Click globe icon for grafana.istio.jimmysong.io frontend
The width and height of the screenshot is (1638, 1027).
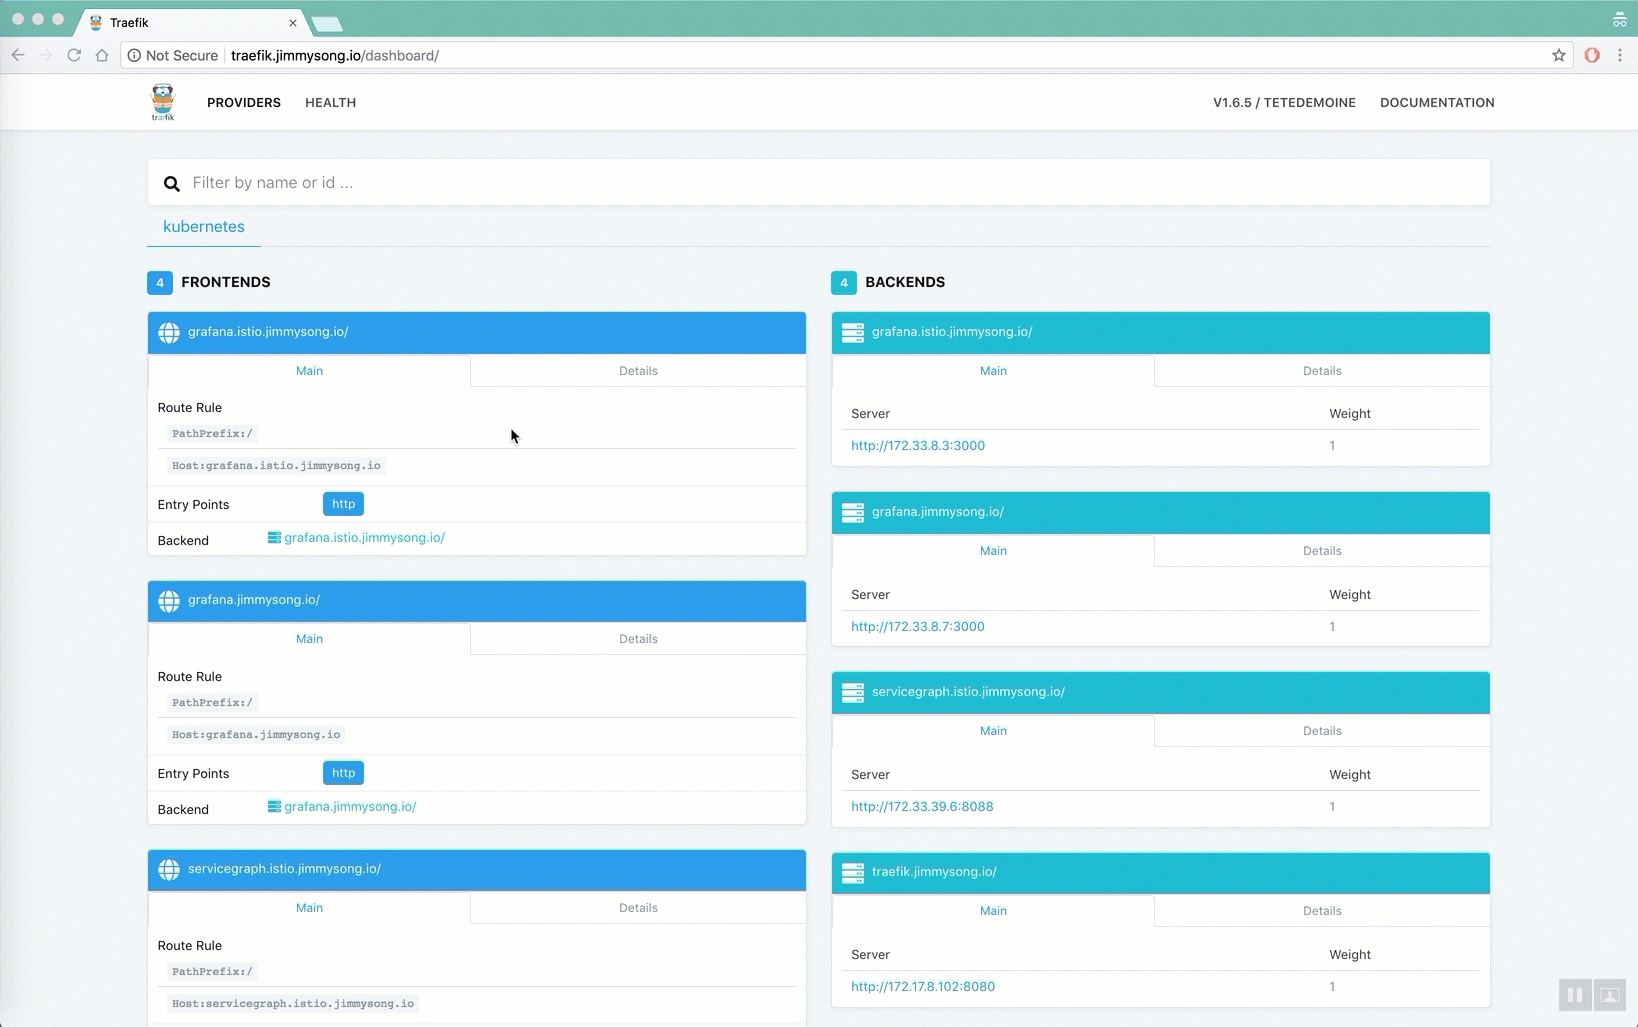click(169, 332)
